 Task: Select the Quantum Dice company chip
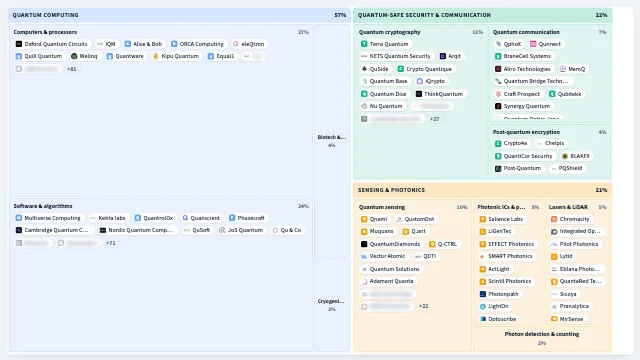384,94
